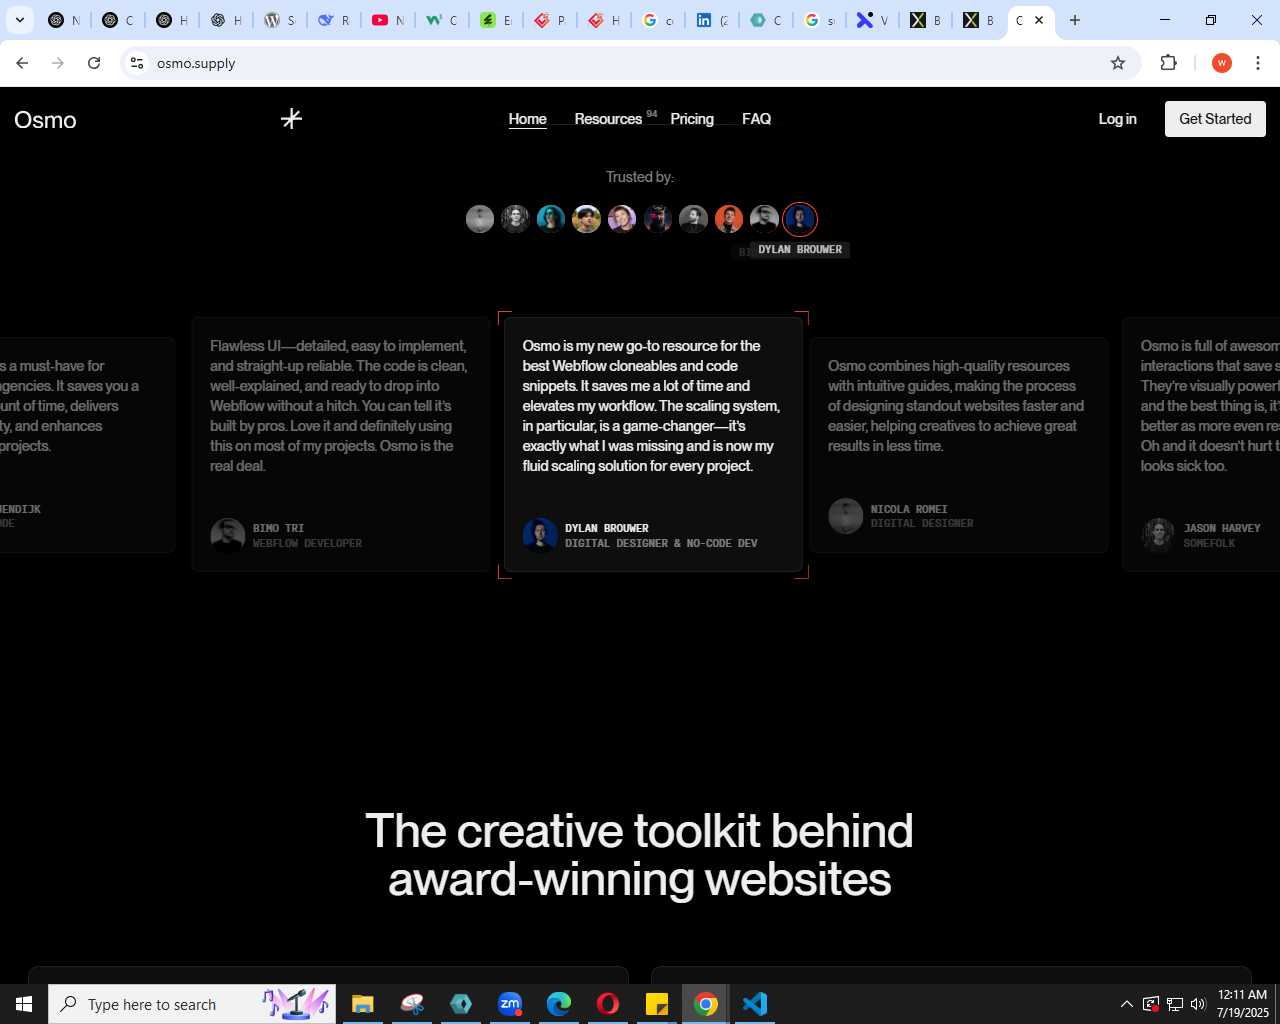Open the Zoom app from the taskbar

tap(510, 1004)
